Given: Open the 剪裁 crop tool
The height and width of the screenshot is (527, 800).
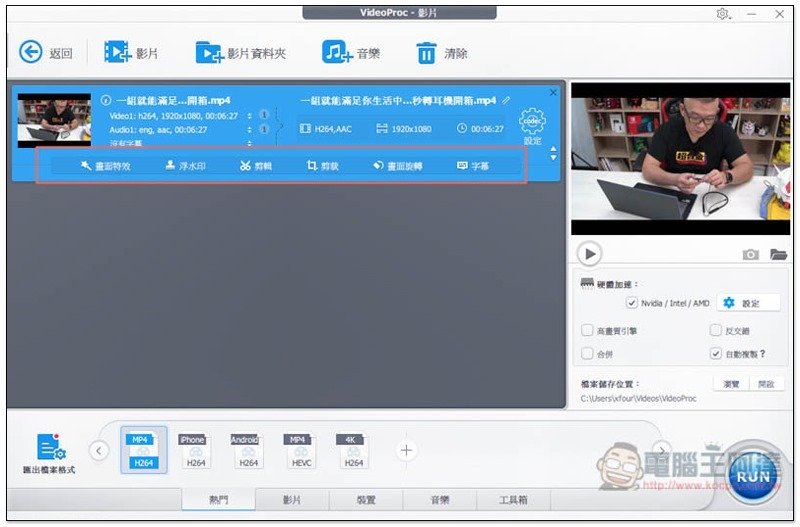Looking at the screenshot, I should click(322, 166).
